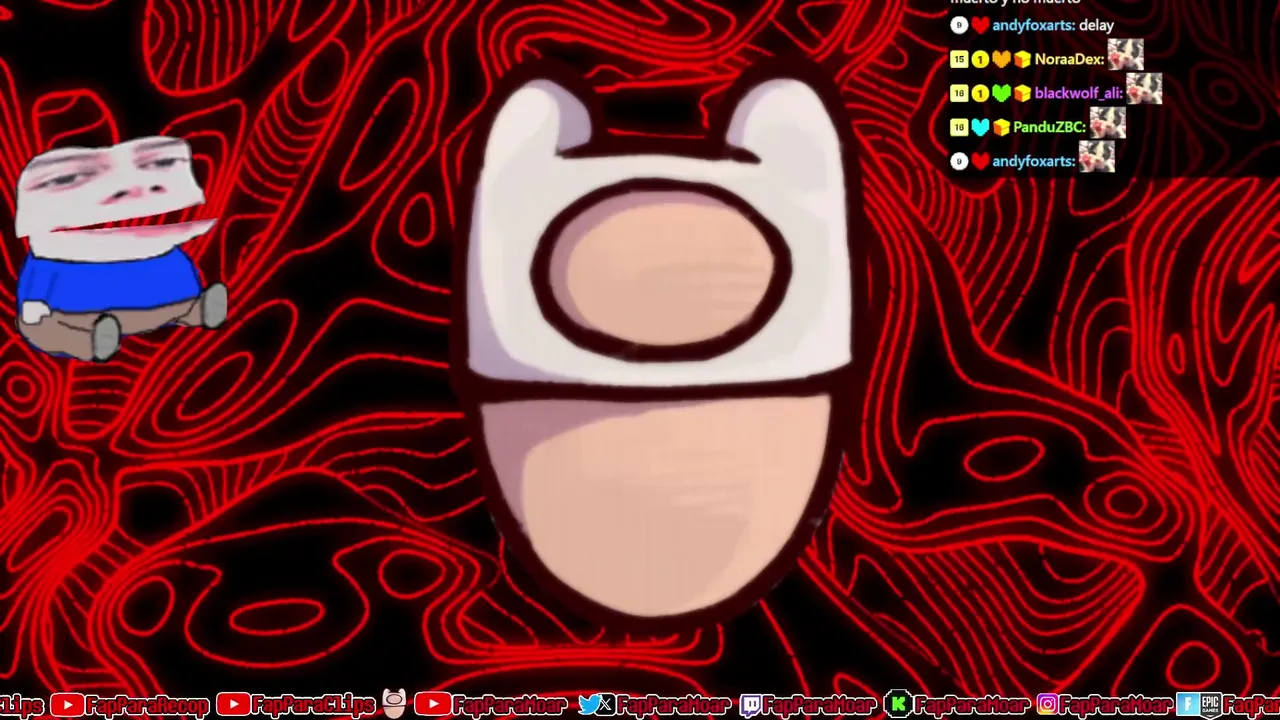This screenshot has height=720, width=1280.
Task: Click the Epic Games logo in ticker
Action: pos(1210,705)
